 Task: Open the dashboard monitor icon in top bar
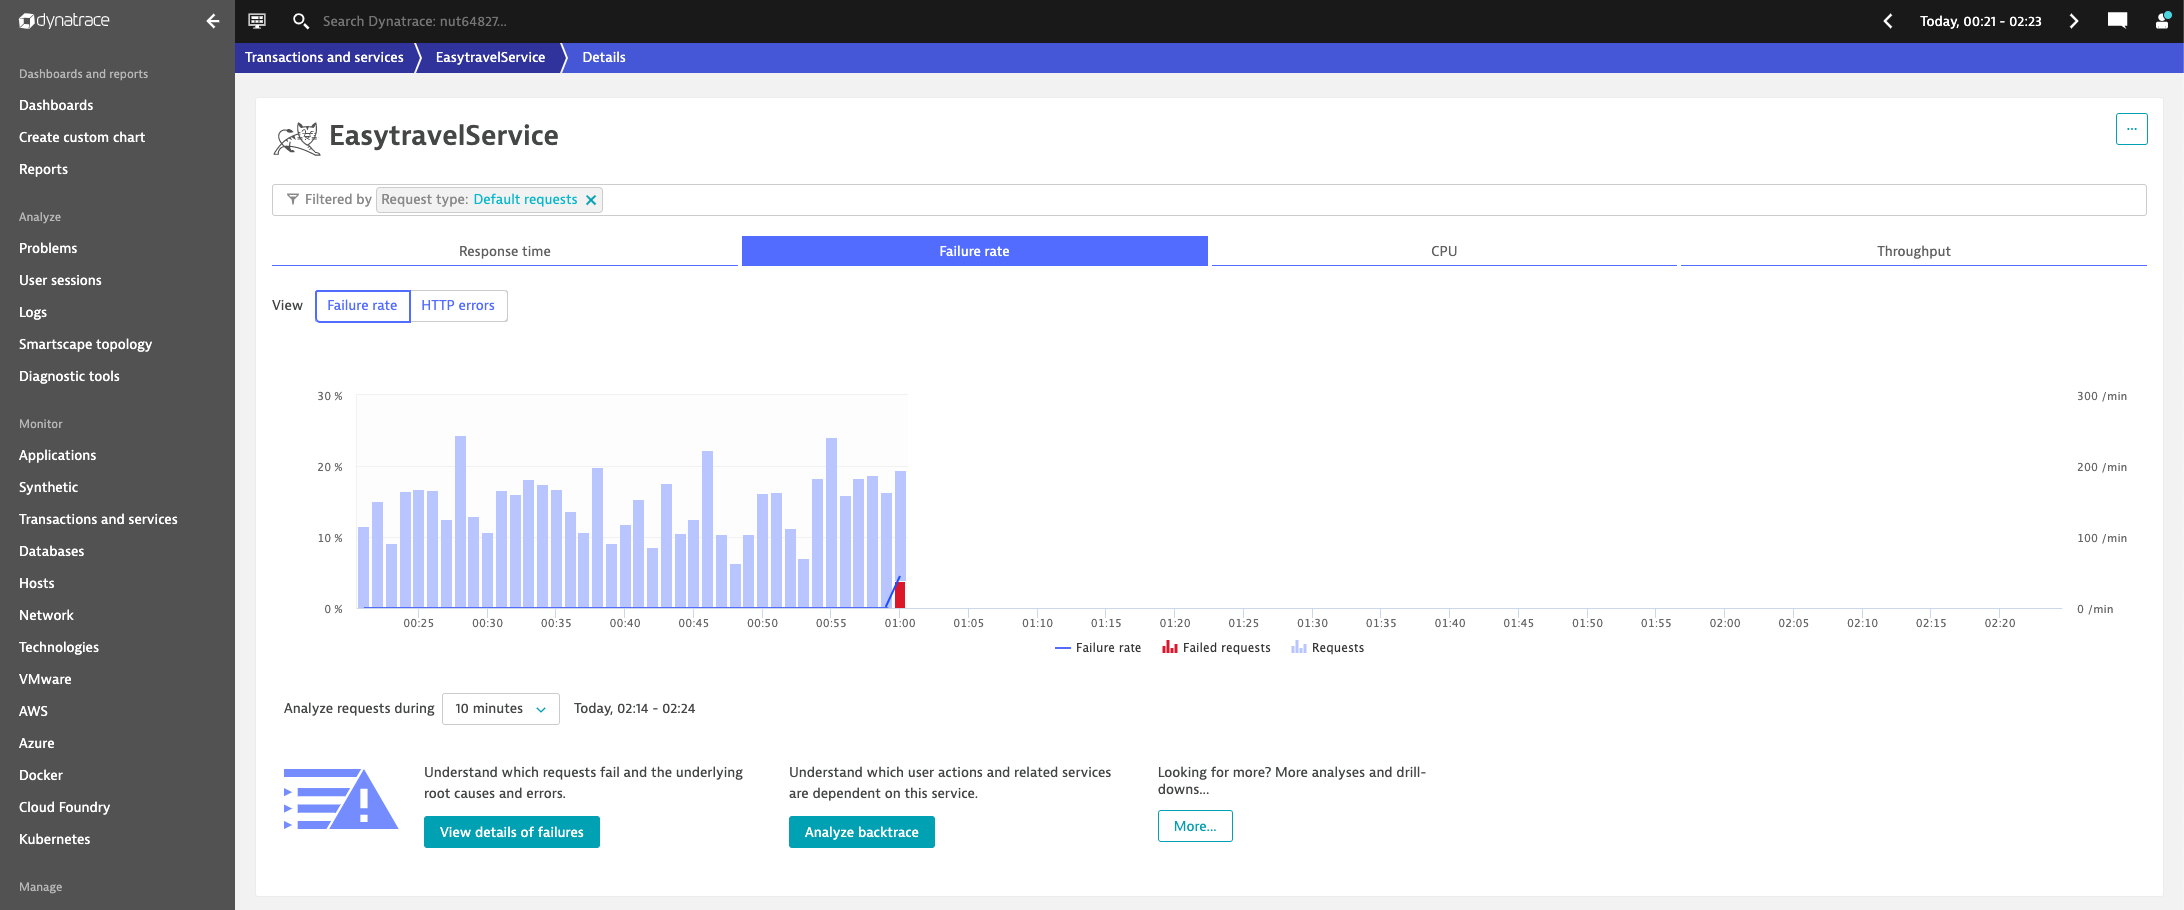coord(257,21)
